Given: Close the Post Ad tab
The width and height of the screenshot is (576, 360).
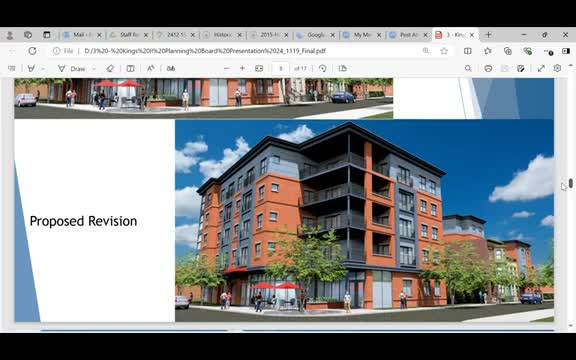Looking at the screenshot, I should click(425, 35).
